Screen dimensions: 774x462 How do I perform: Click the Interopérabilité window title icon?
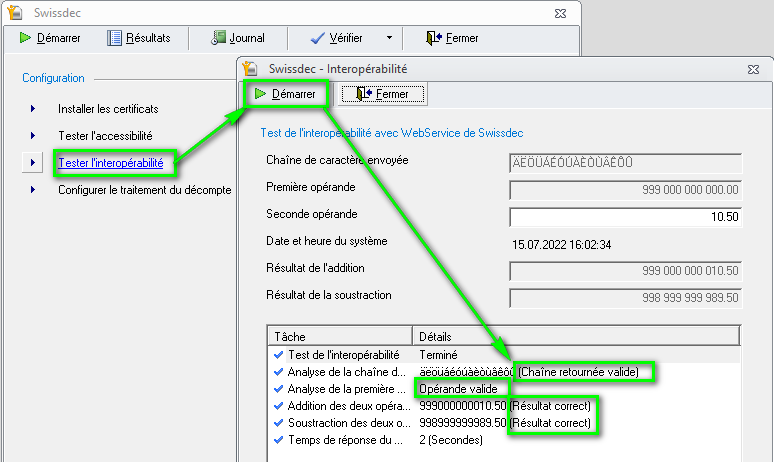pos(250,69)
